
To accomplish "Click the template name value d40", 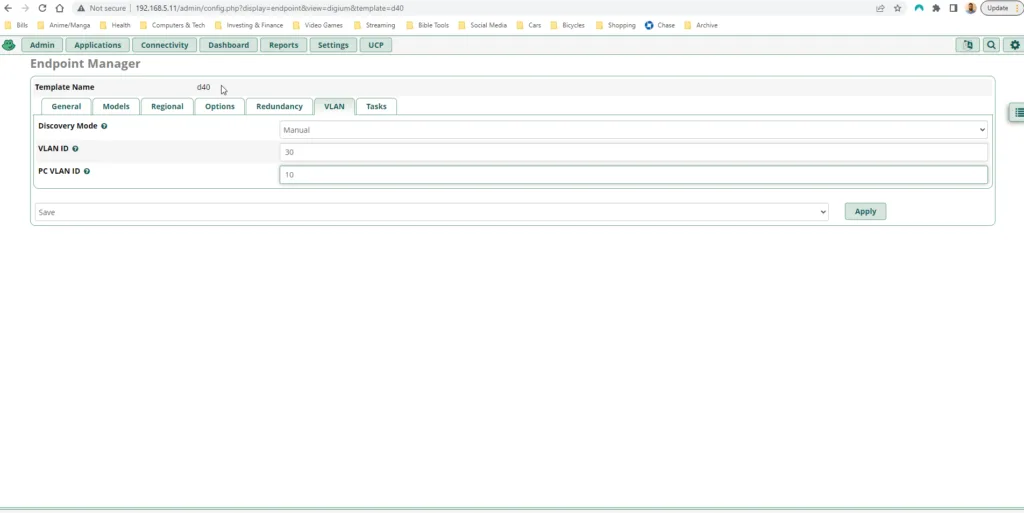I will [x=204, y=87].
